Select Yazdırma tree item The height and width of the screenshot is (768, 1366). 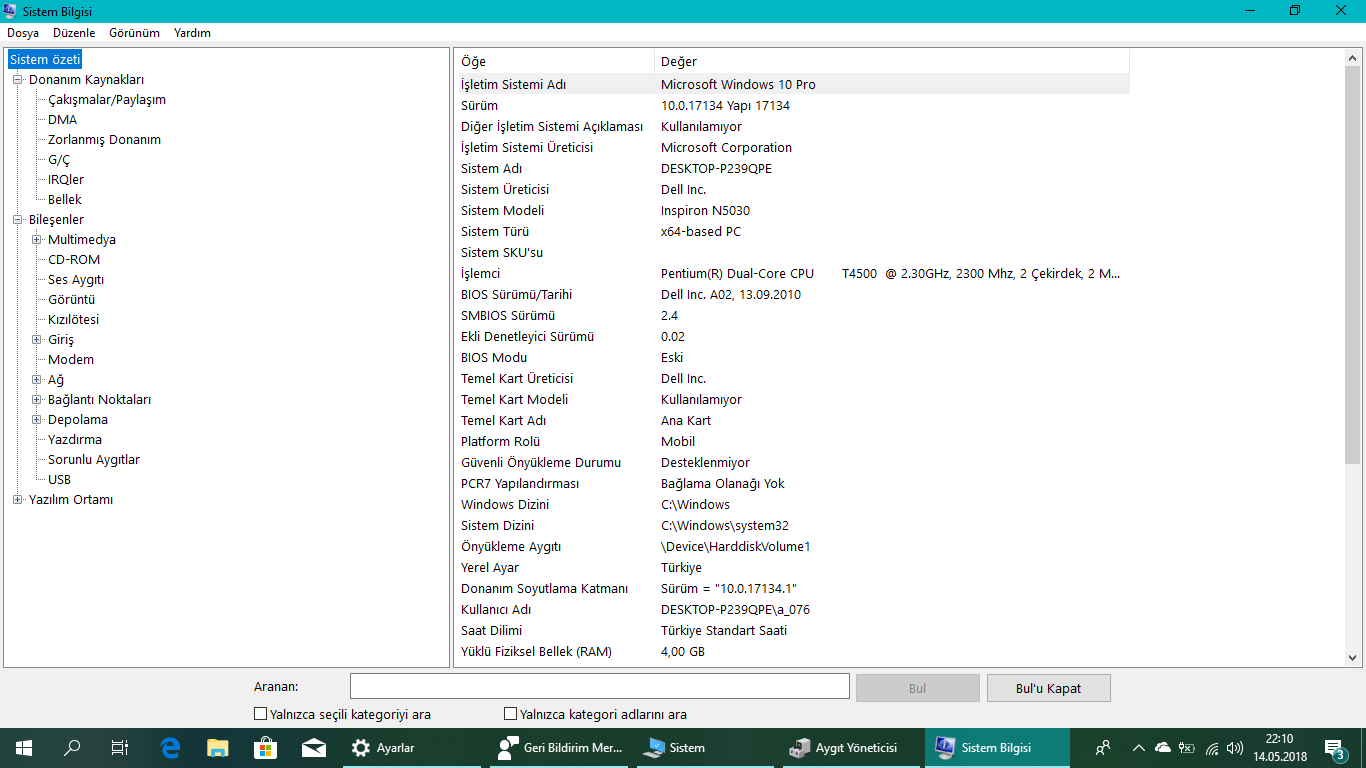75,440
